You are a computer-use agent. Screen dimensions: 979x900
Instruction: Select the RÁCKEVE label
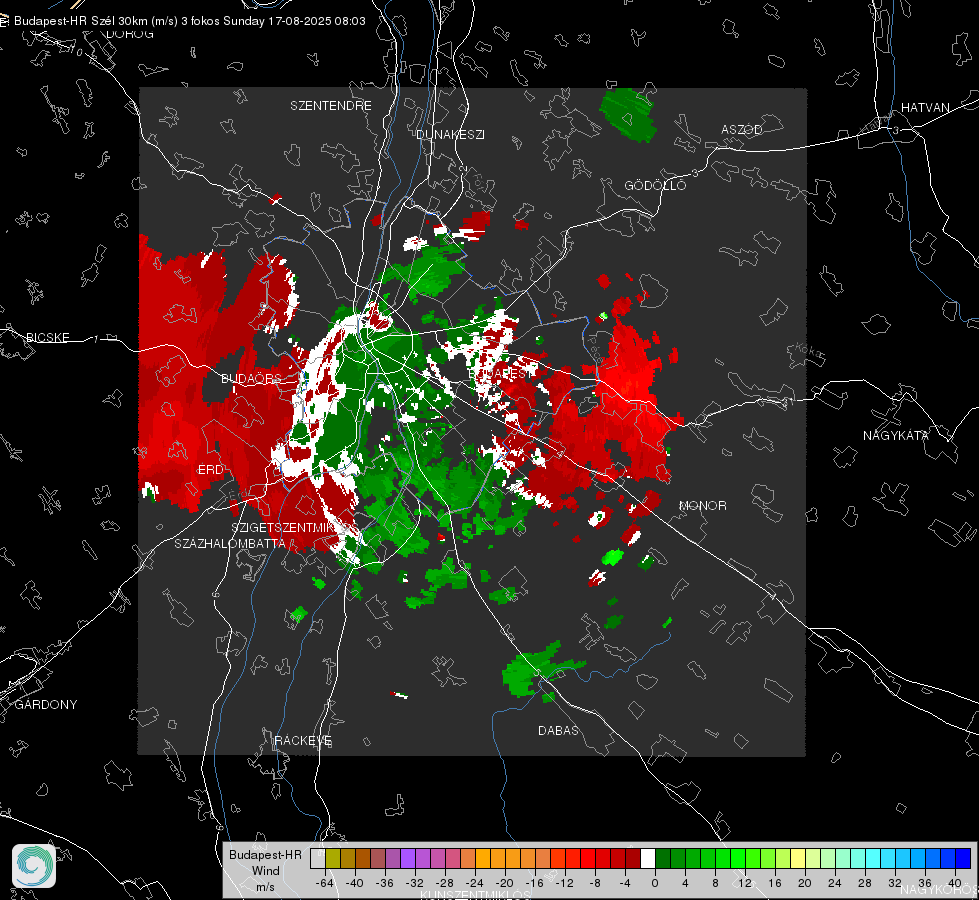(x=303, y=740)
